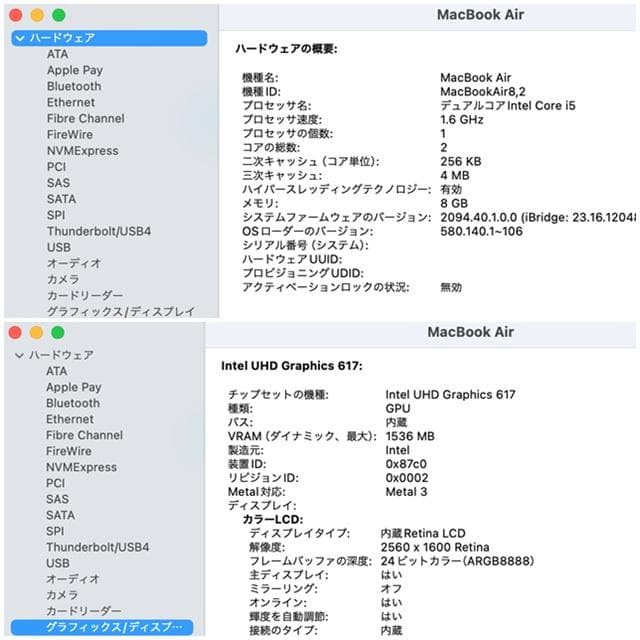Screen dimensions: 640x640
Task: Select SAS in the top window sidebar
Action: [x=58, y=183]
